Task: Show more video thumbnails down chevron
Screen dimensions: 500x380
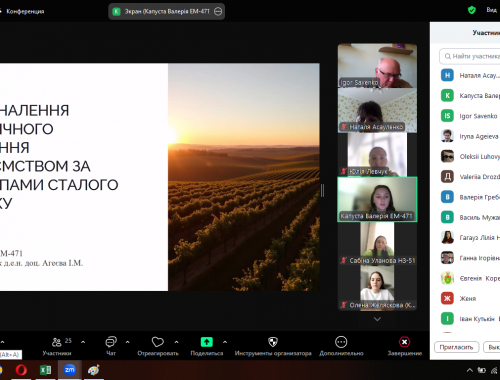Action: 377,319
